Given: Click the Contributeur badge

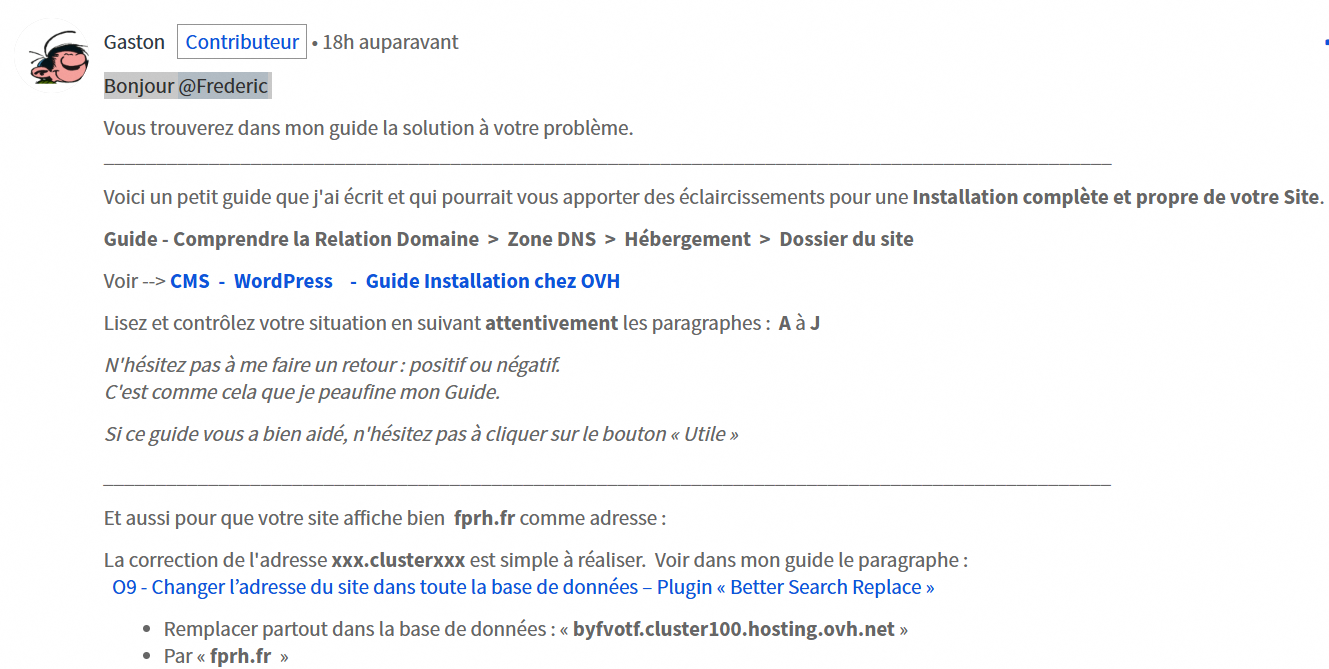Looking at the screenshot, I should [x=242, y=42].
